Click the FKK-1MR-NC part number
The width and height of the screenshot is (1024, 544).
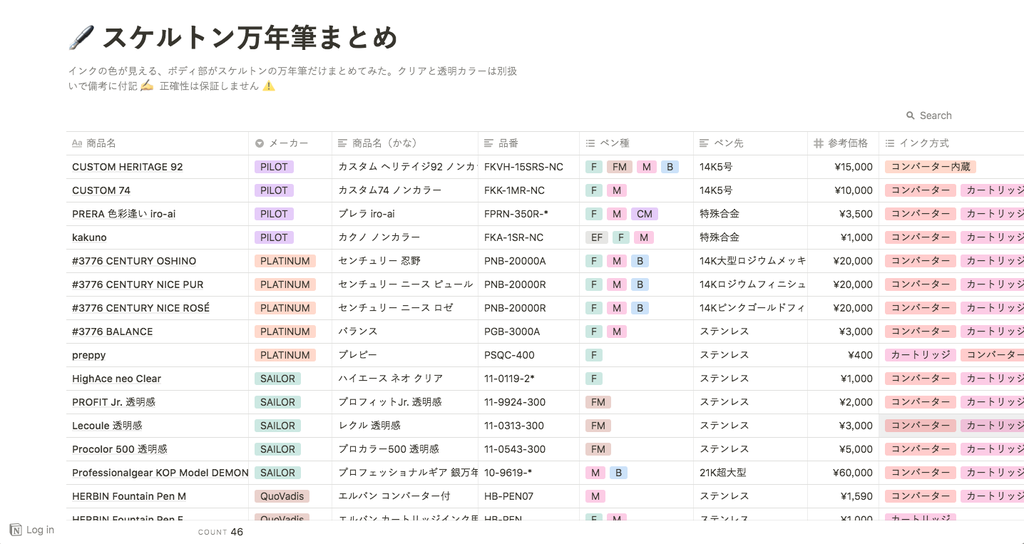point(514,190)
